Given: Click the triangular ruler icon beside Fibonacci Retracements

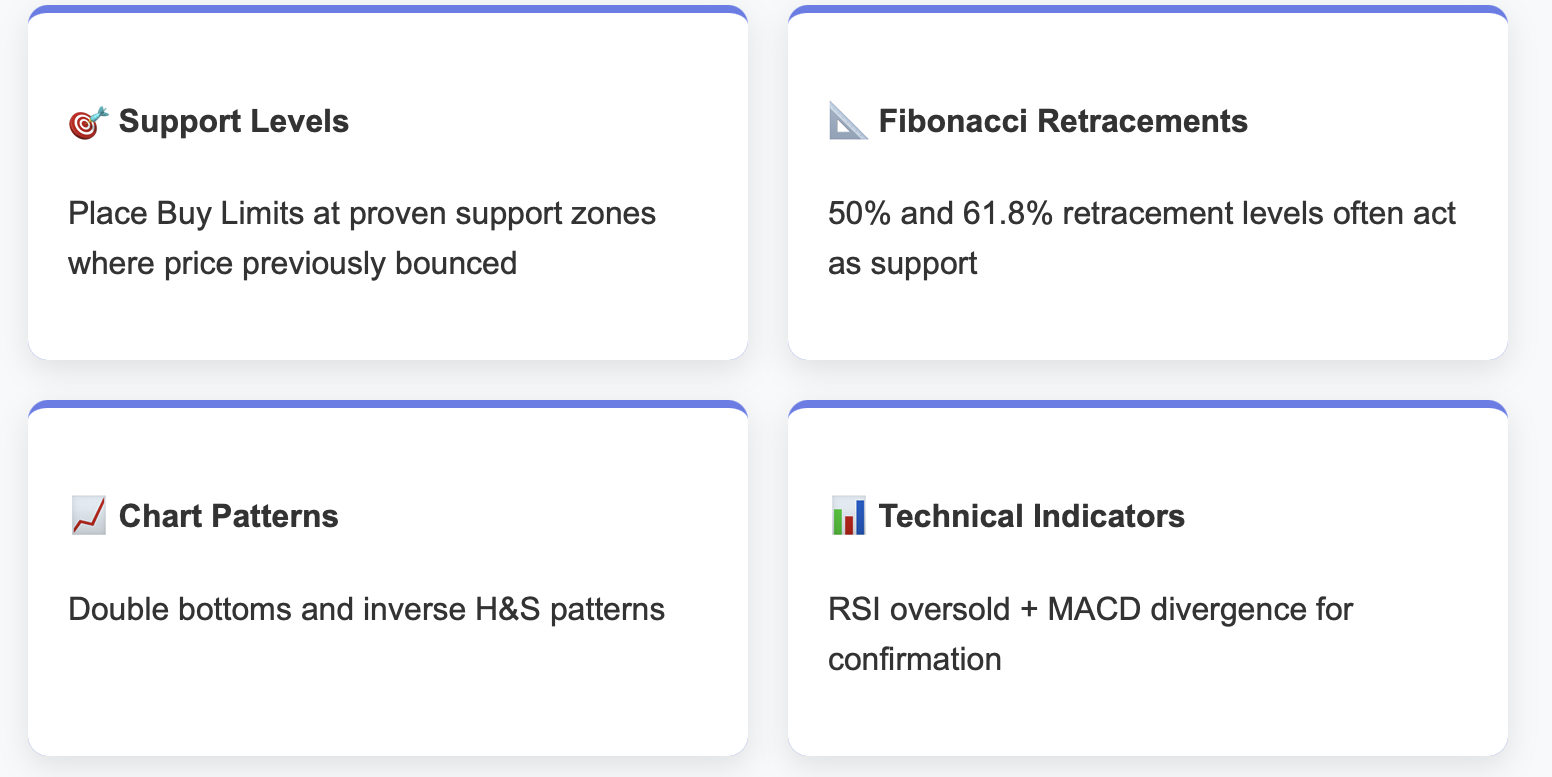Looking at the screenshot, I should click(848, 122).
